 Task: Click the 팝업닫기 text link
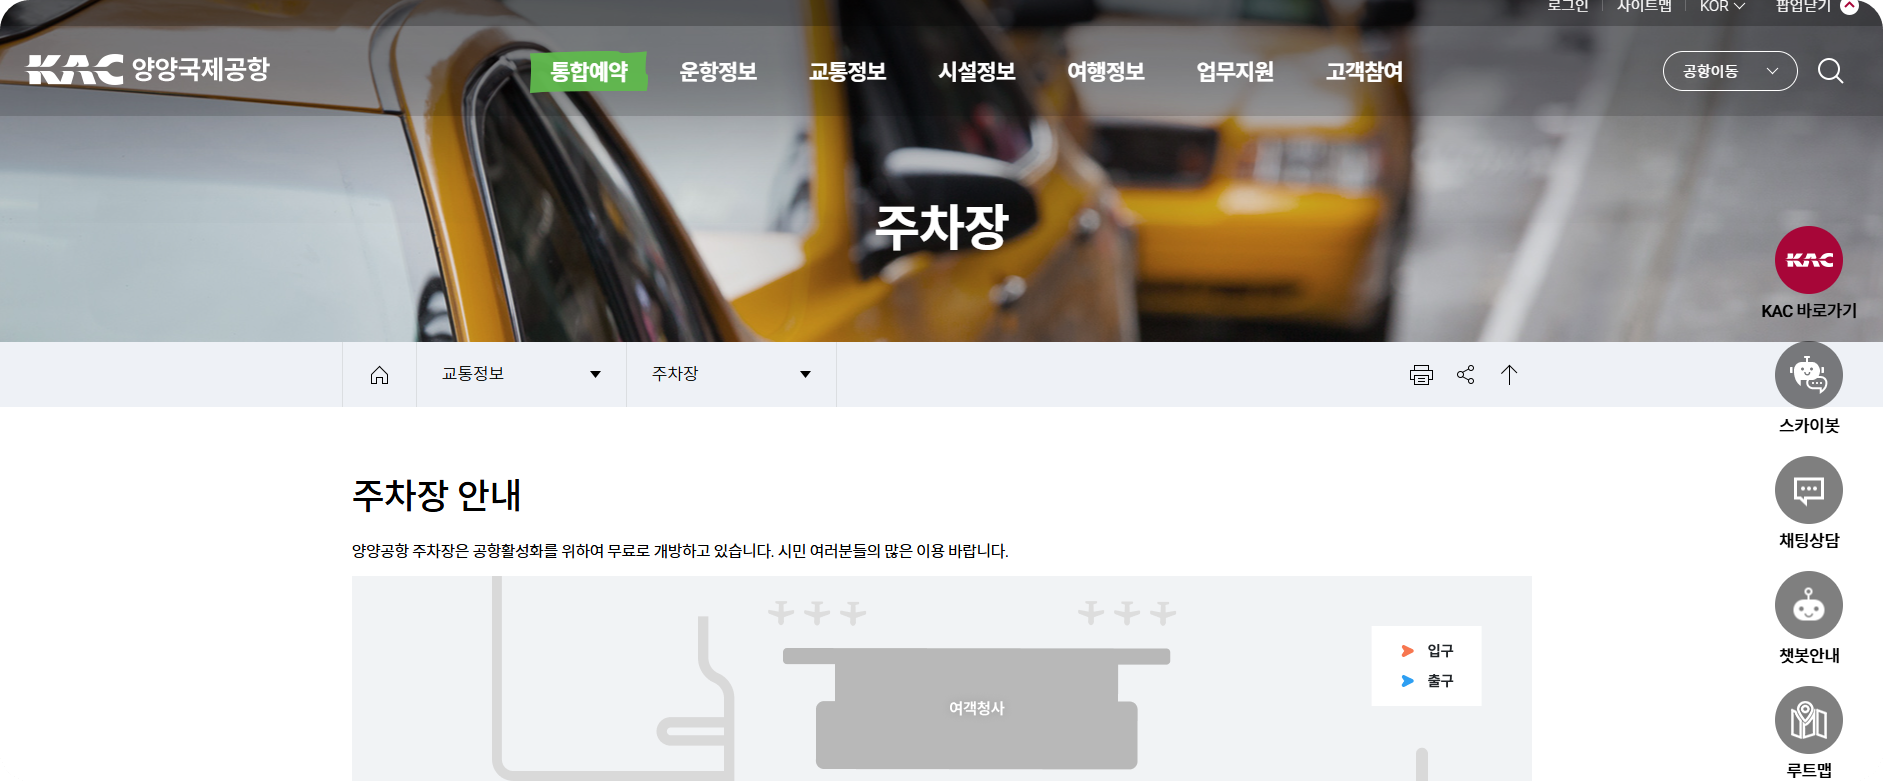pyautogui.click(x=1803, y=6)
